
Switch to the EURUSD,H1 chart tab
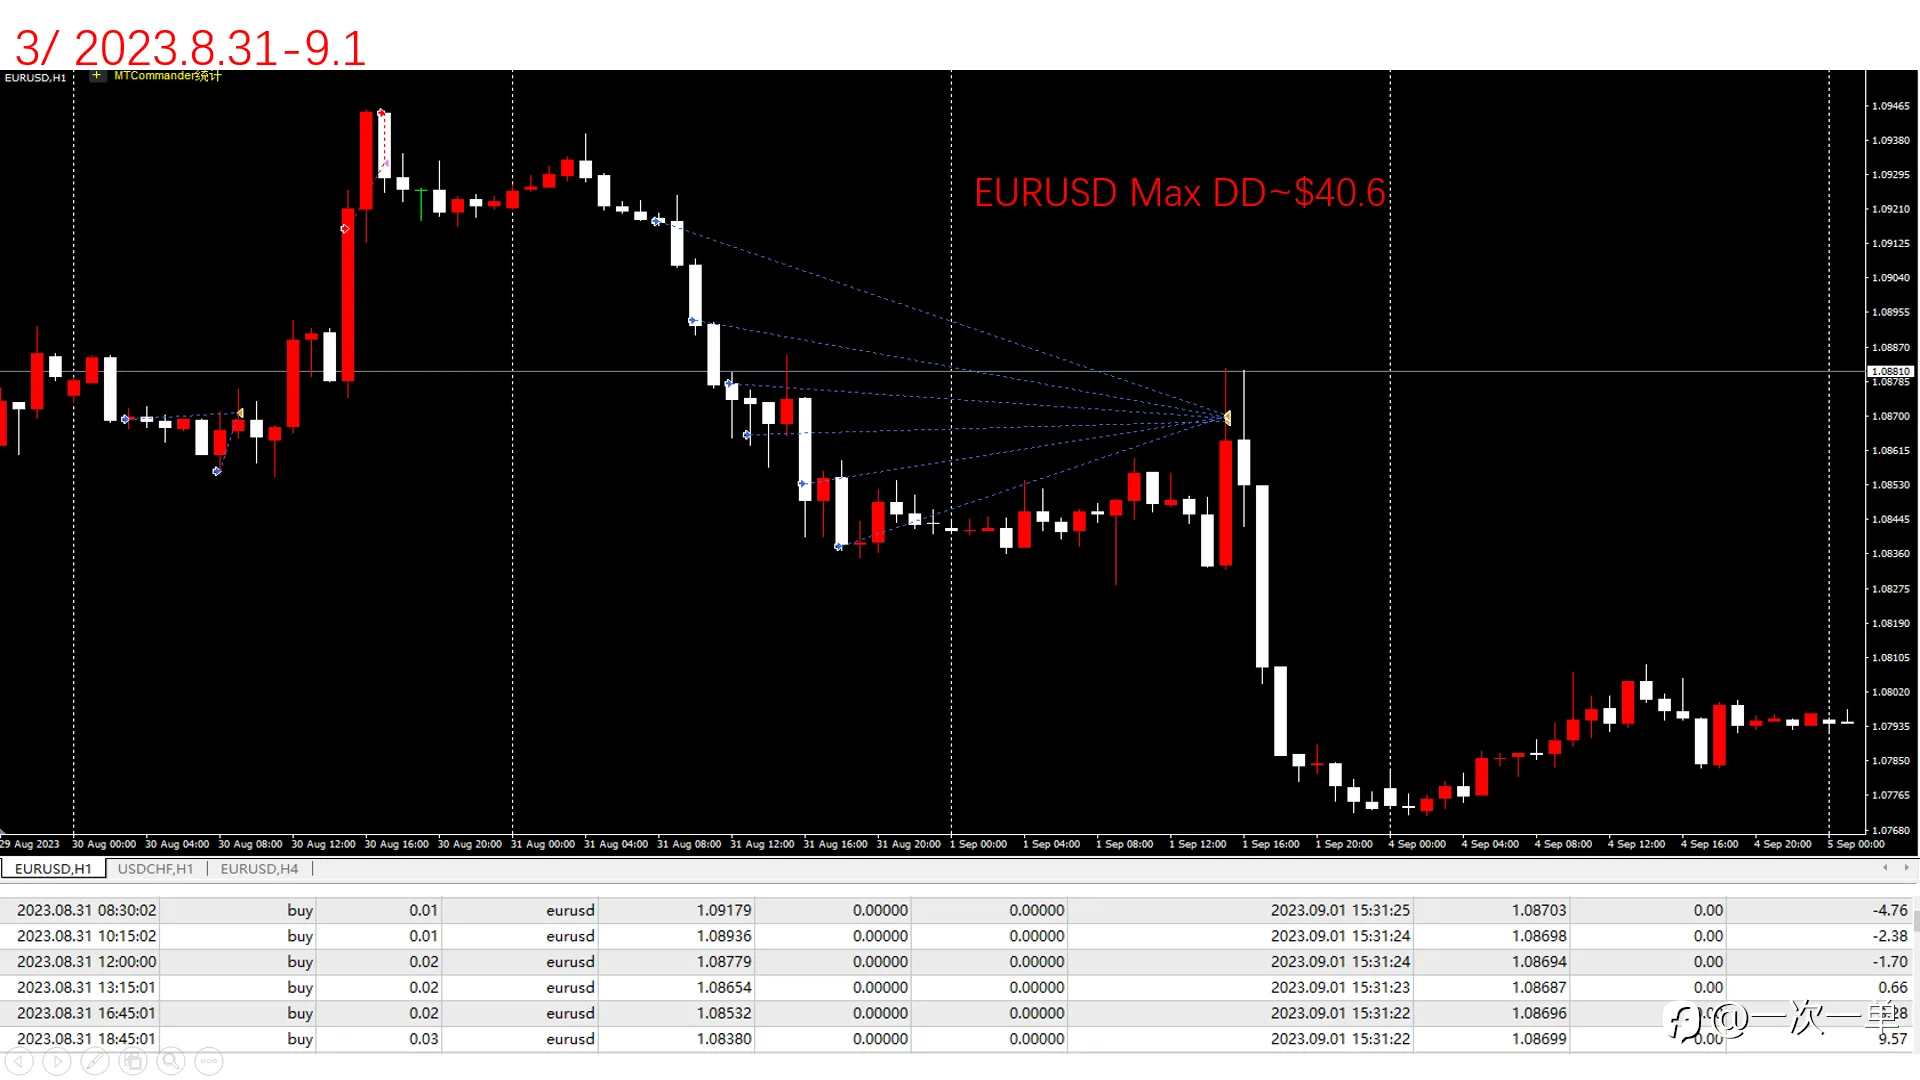click(x=53, y=868)
